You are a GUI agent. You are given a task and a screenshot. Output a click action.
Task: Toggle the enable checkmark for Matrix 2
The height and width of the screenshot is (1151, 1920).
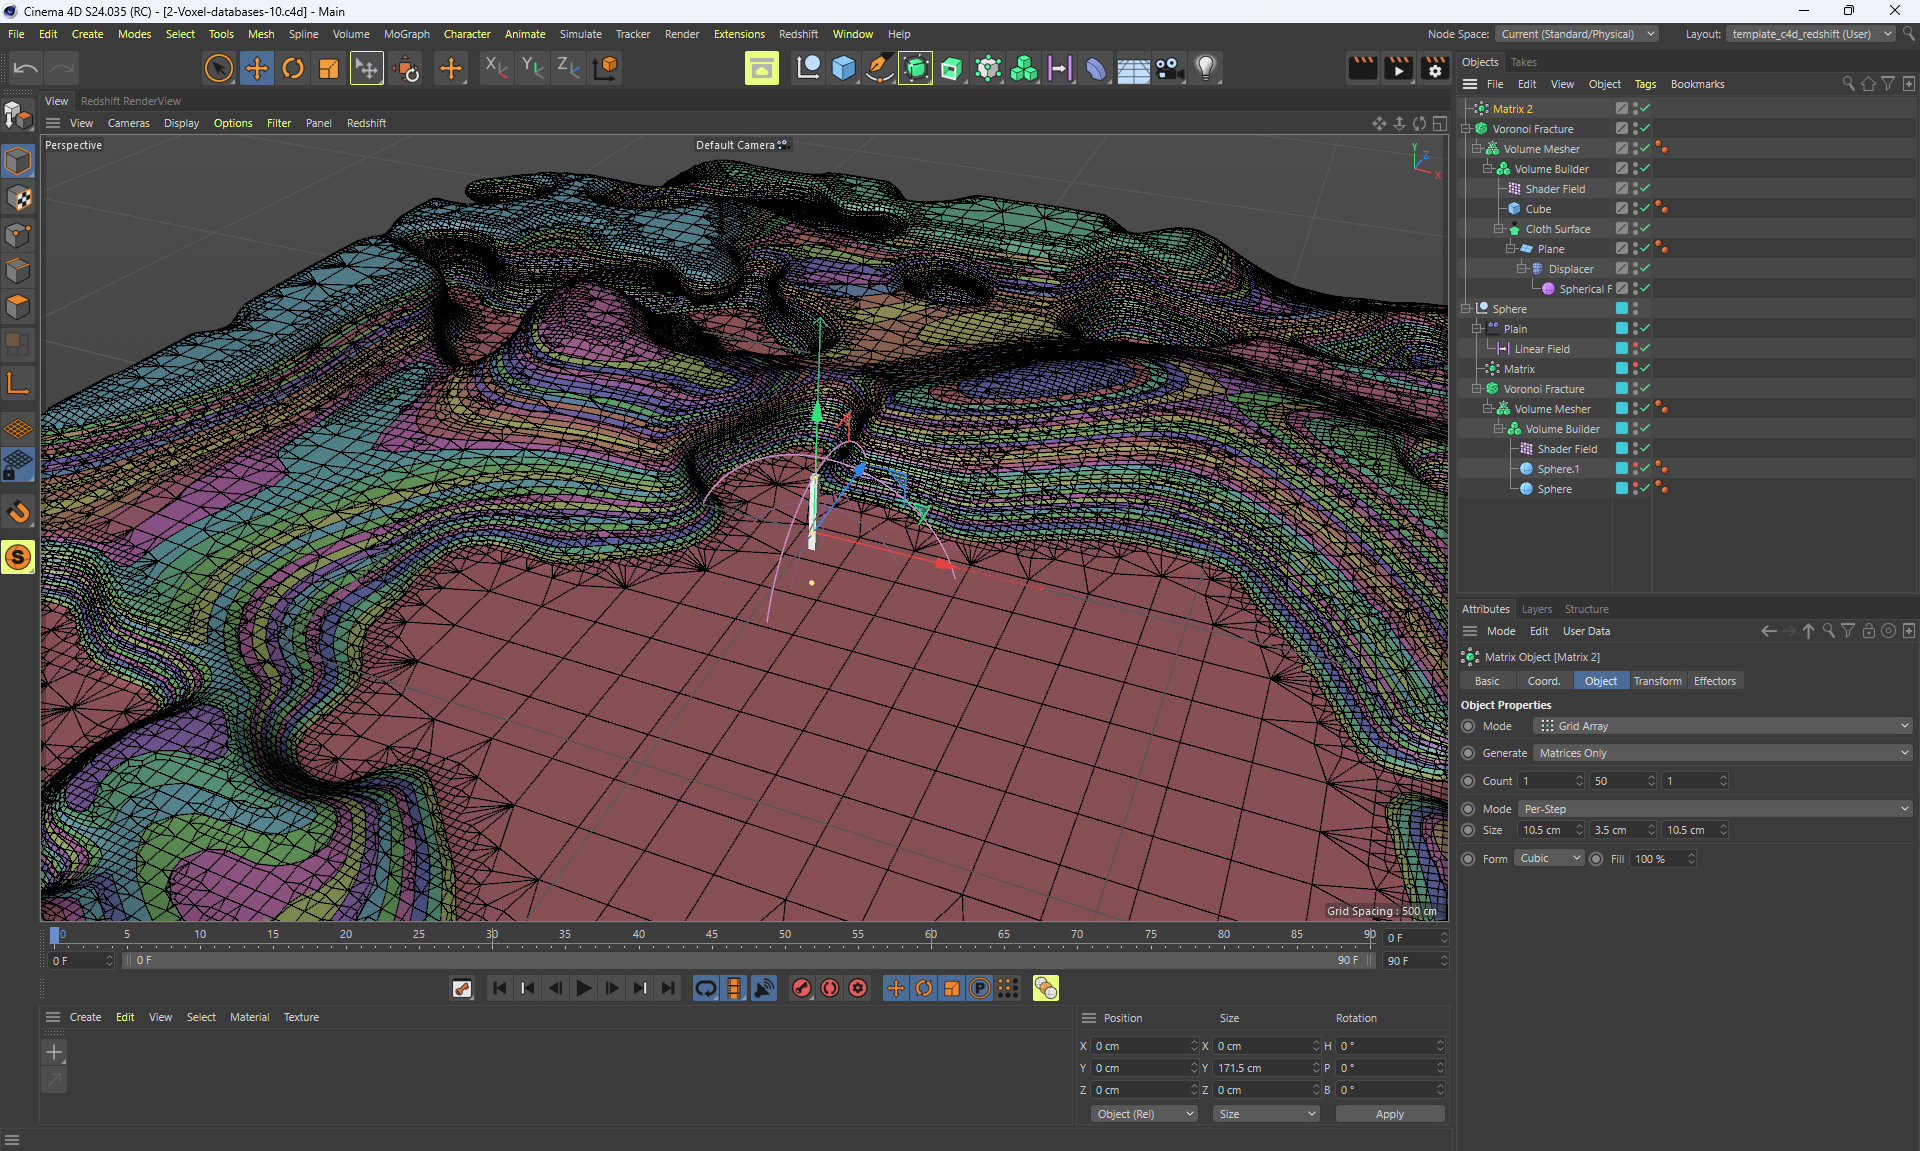click(1645, 108)
